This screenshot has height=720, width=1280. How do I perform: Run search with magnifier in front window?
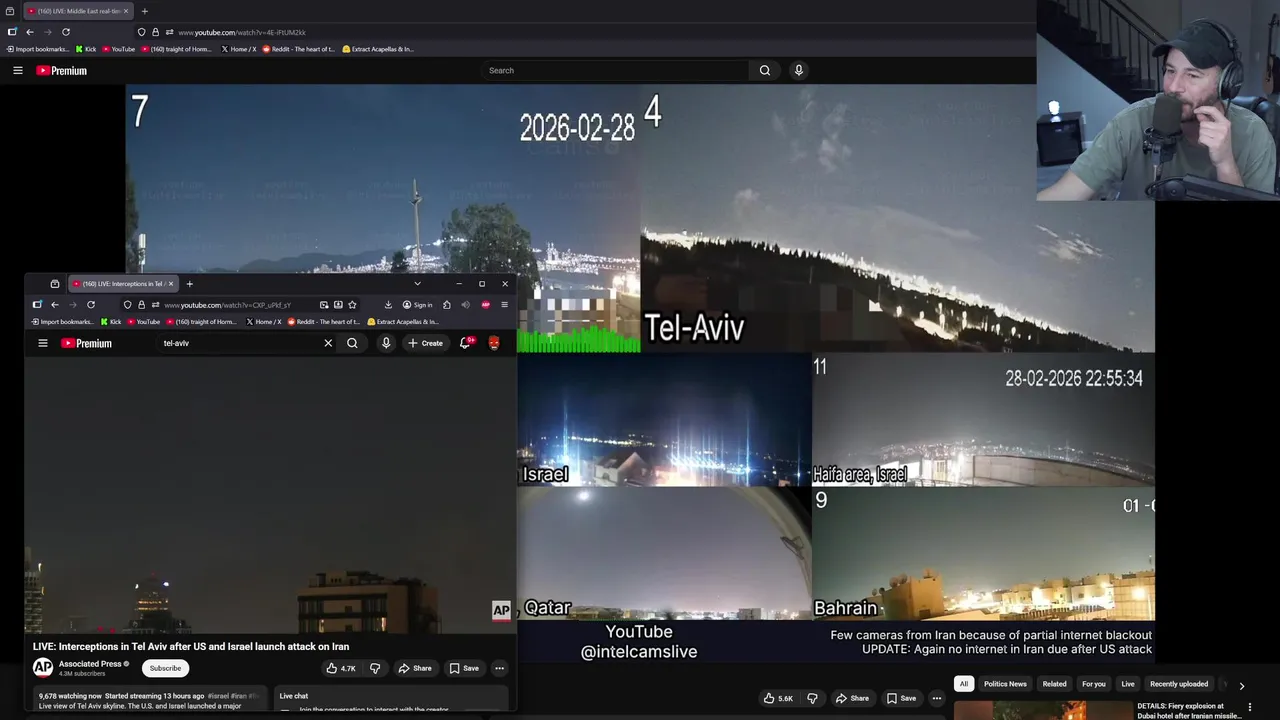tap(352, 343)
